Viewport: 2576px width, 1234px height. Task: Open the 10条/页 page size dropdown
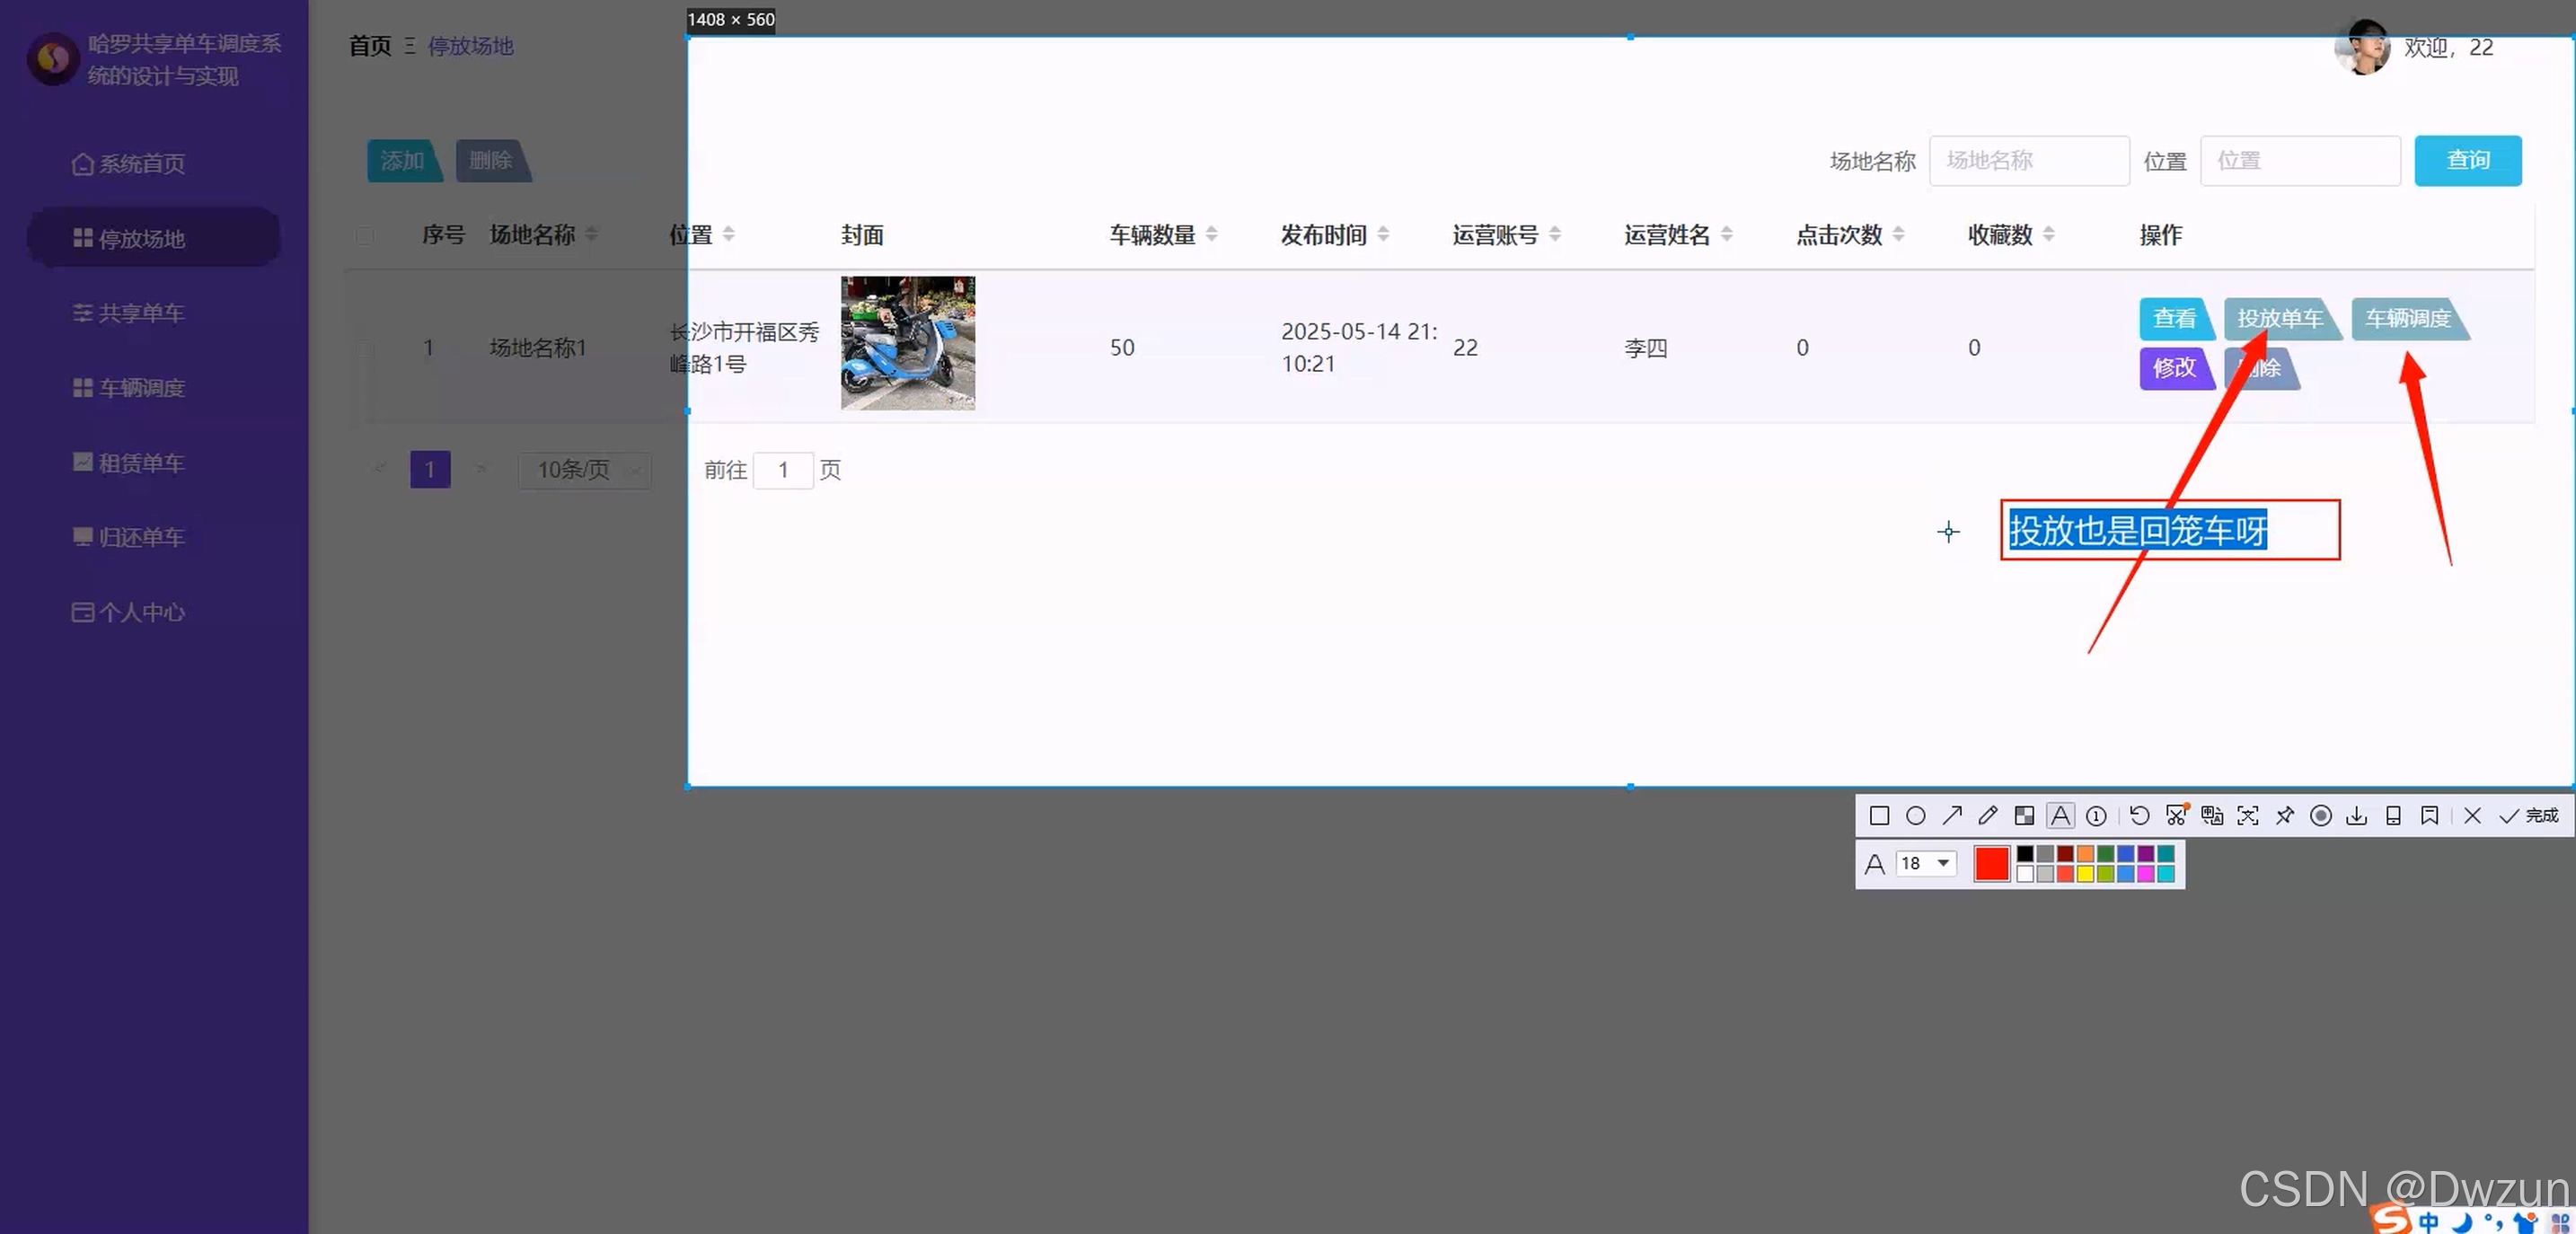pyautogui.click(x=585, y=469)
